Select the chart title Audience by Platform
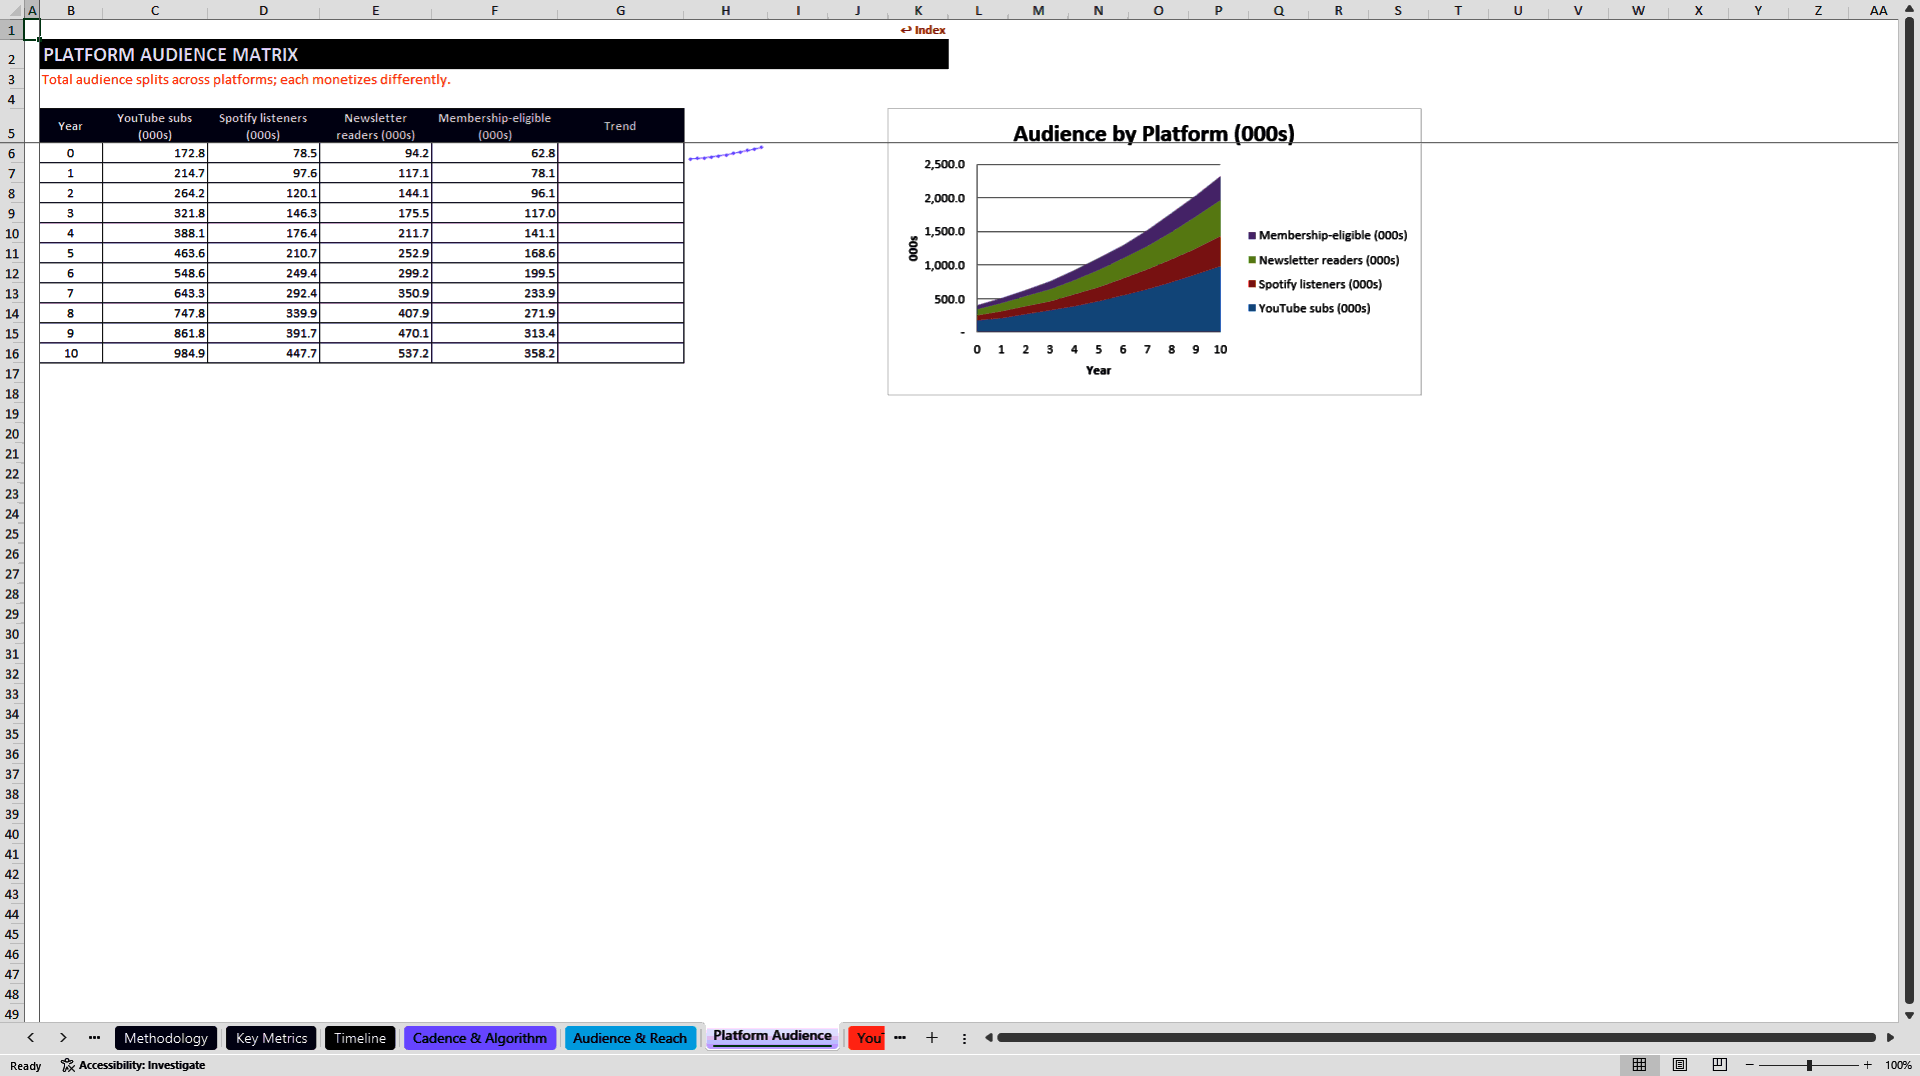Image resolution: width=1920 pixels, height=1076 pixels. point(1153,134)
